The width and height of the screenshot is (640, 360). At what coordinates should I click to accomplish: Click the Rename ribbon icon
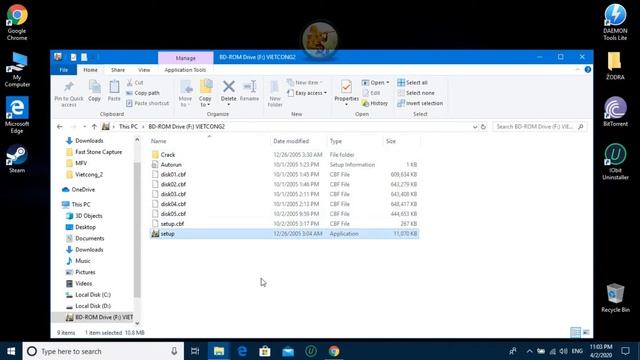tap(249, 91)
